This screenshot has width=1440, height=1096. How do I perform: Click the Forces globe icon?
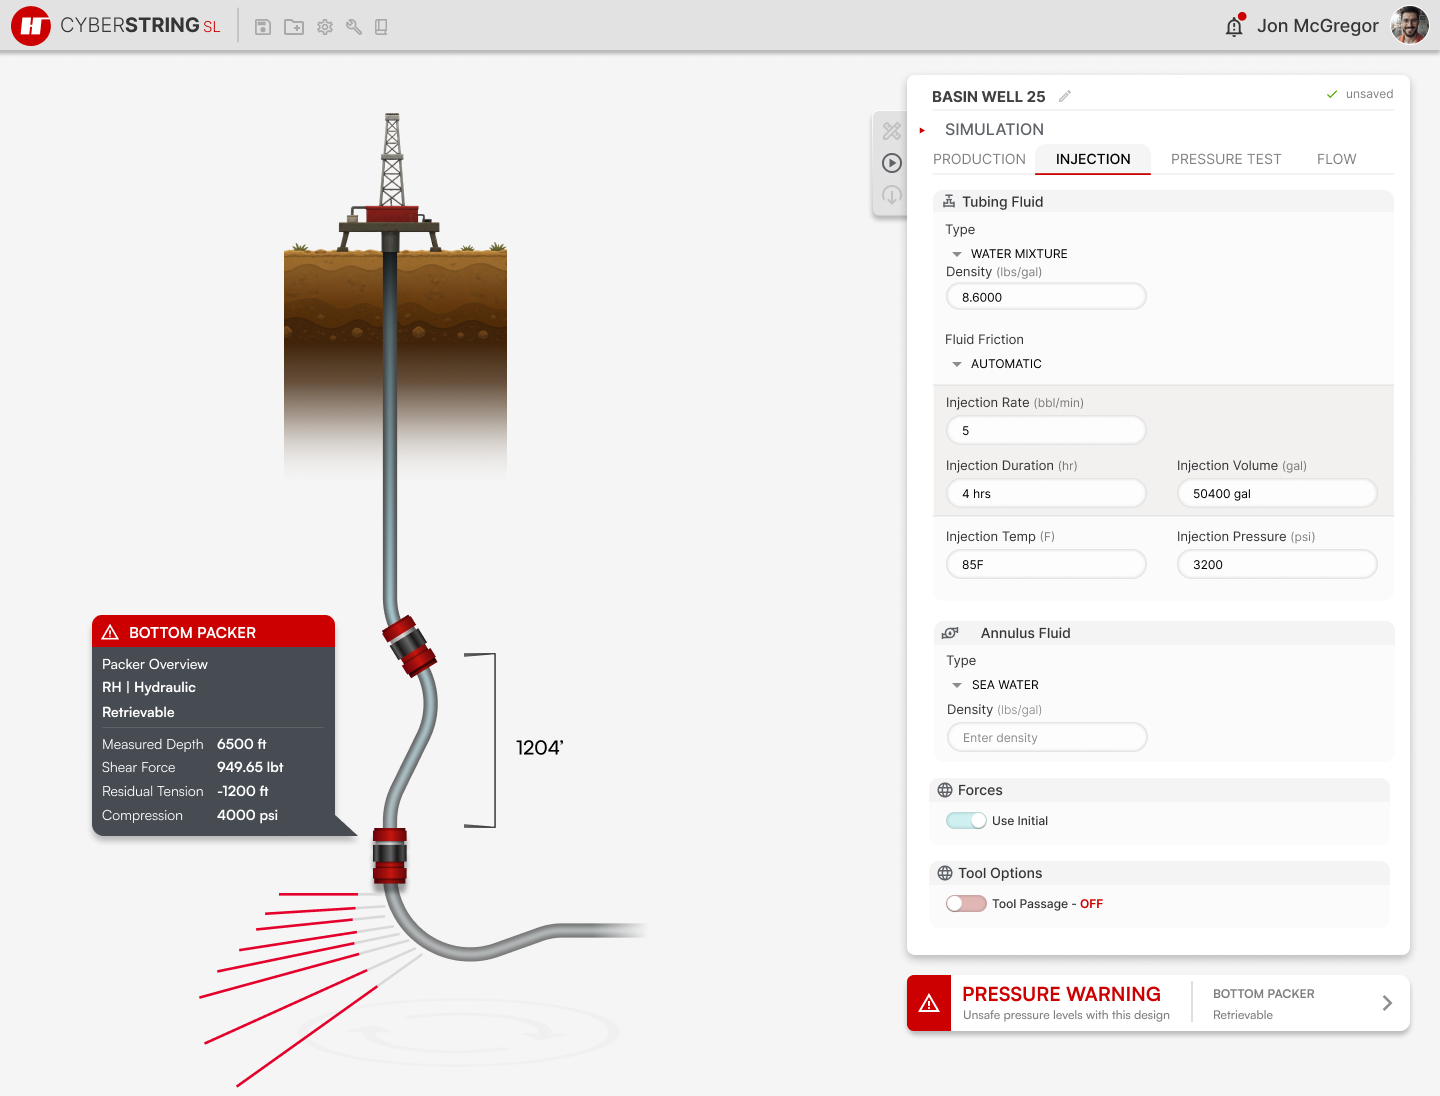[x=945, y=790]
